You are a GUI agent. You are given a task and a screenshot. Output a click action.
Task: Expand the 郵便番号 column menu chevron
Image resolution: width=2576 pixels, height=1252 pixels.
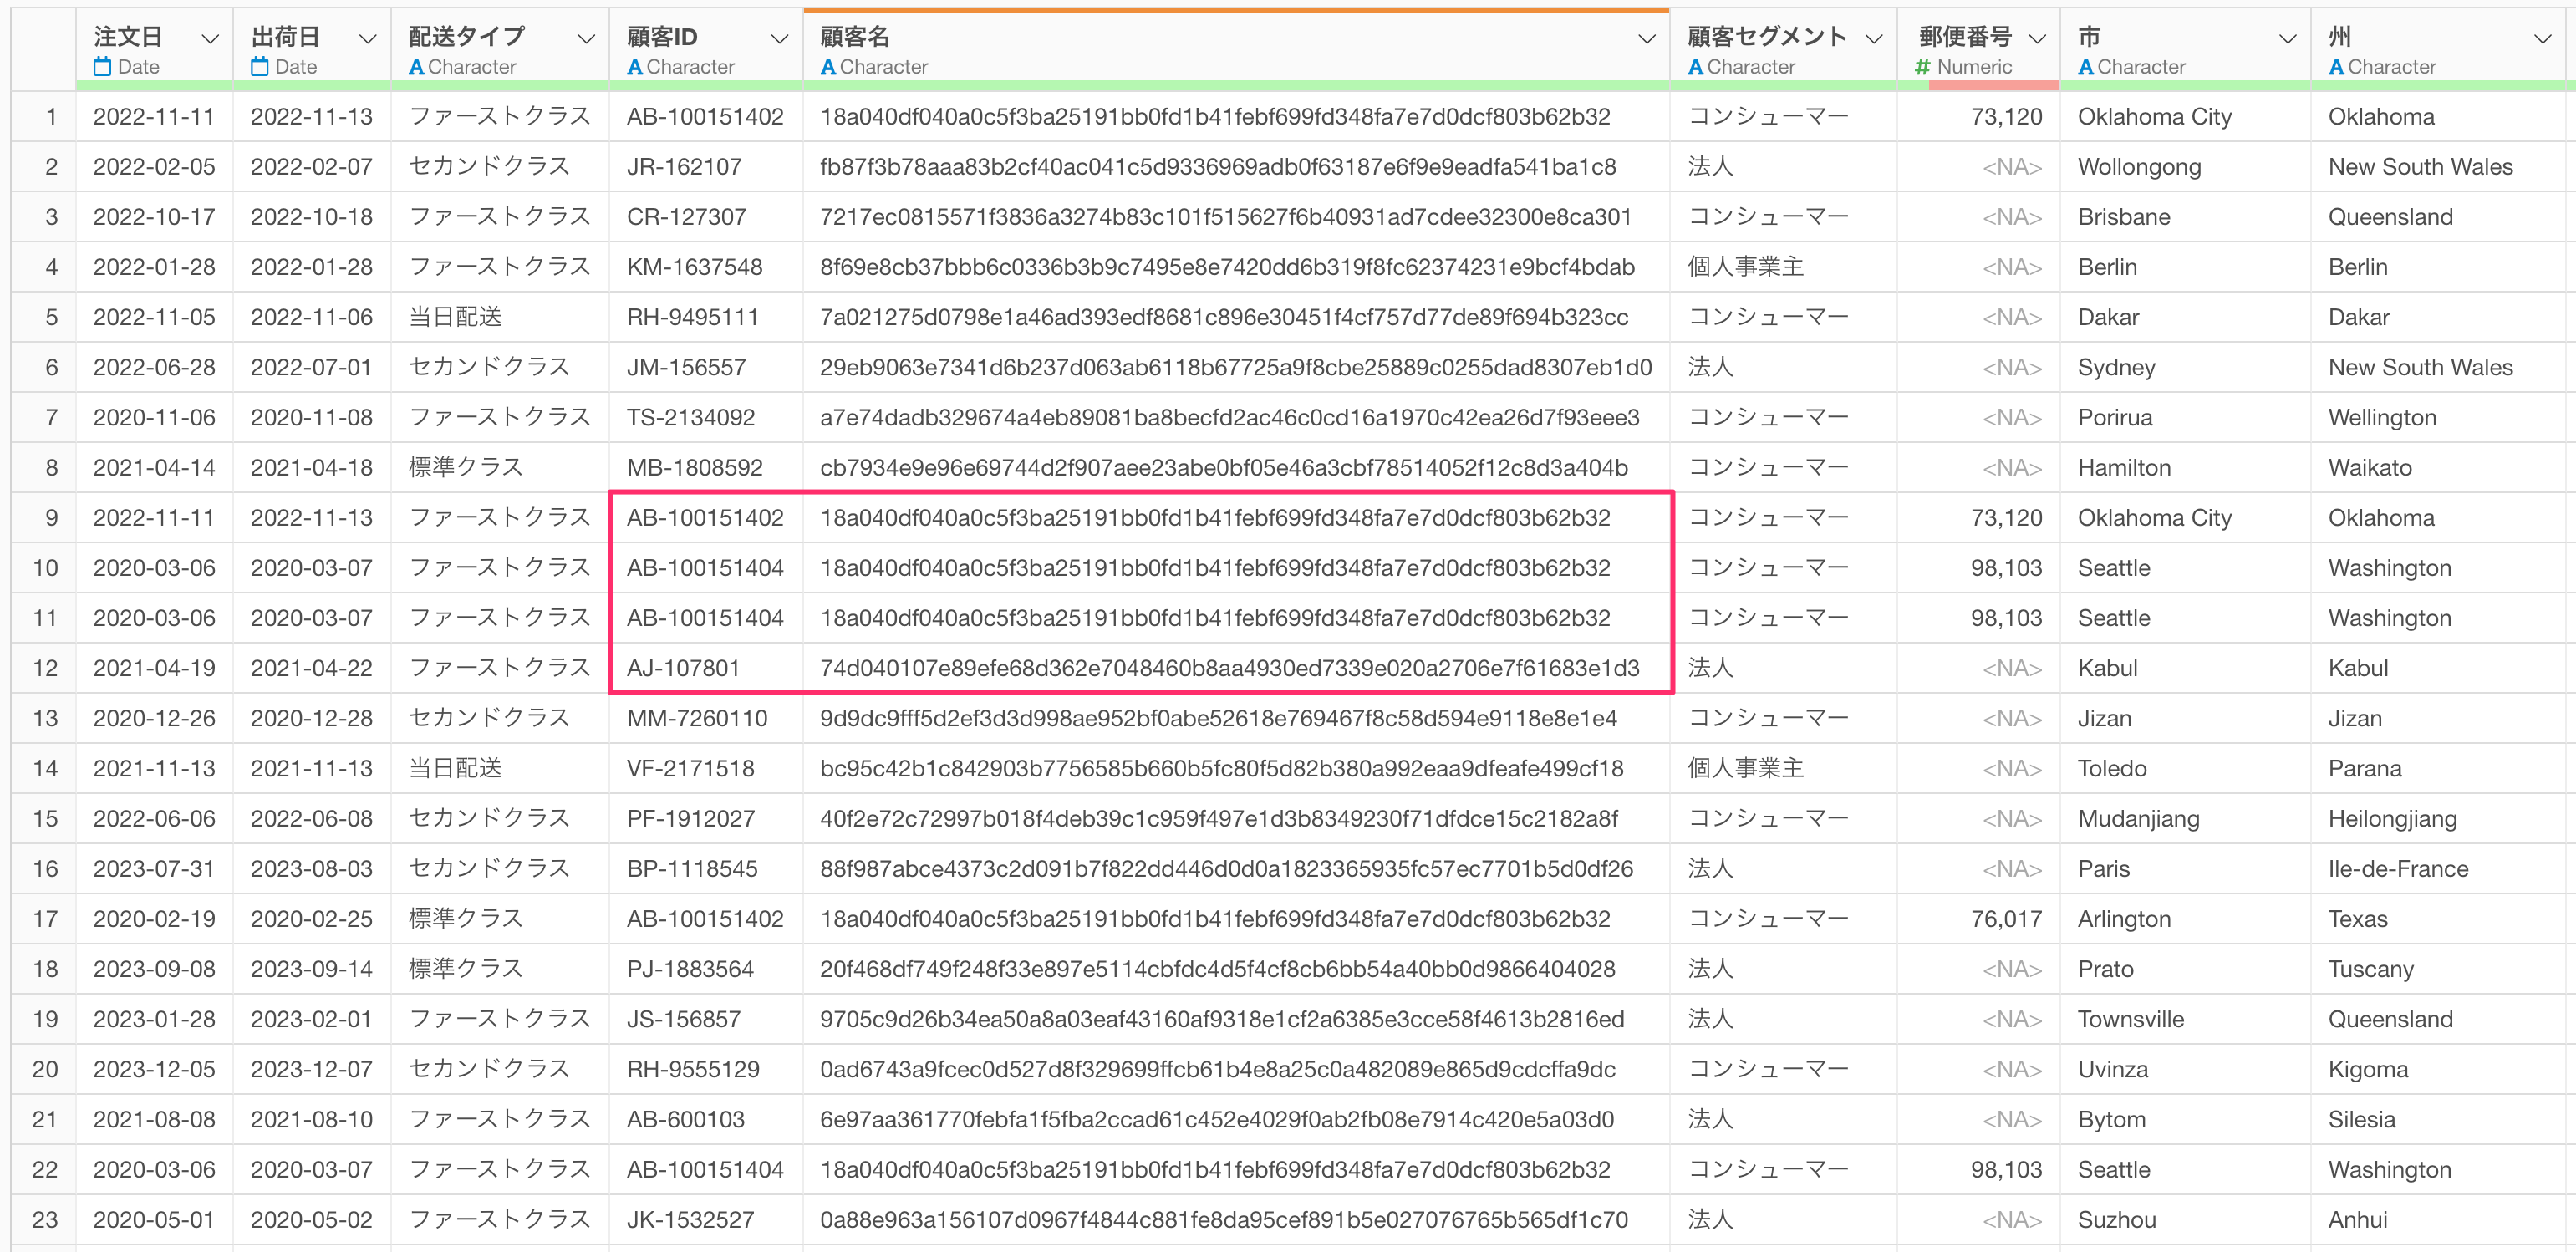[x=2037, y=39]
